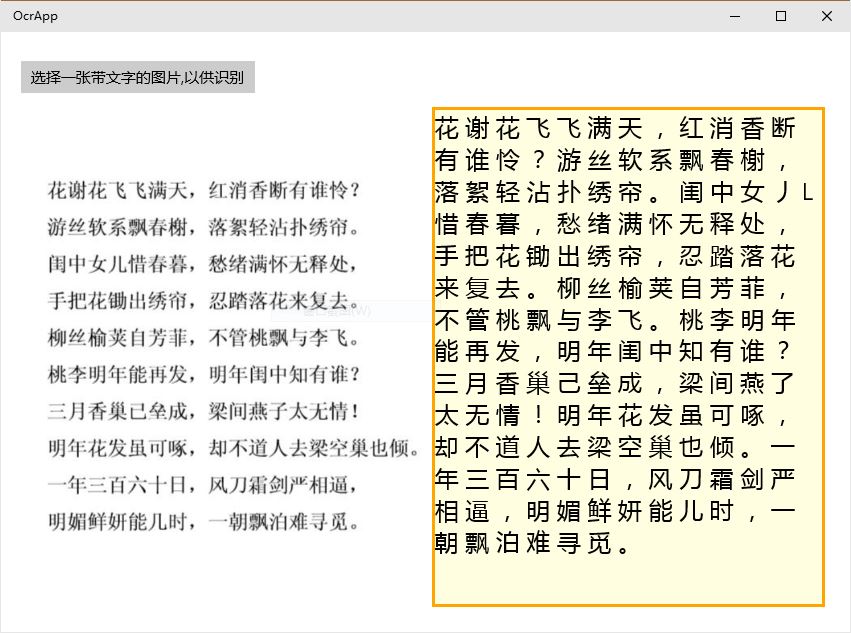Viewport: 851px width, 633px height.
Task: Click OCR result last line 朝飘泊难寻觅。
Action: point(533,543)
